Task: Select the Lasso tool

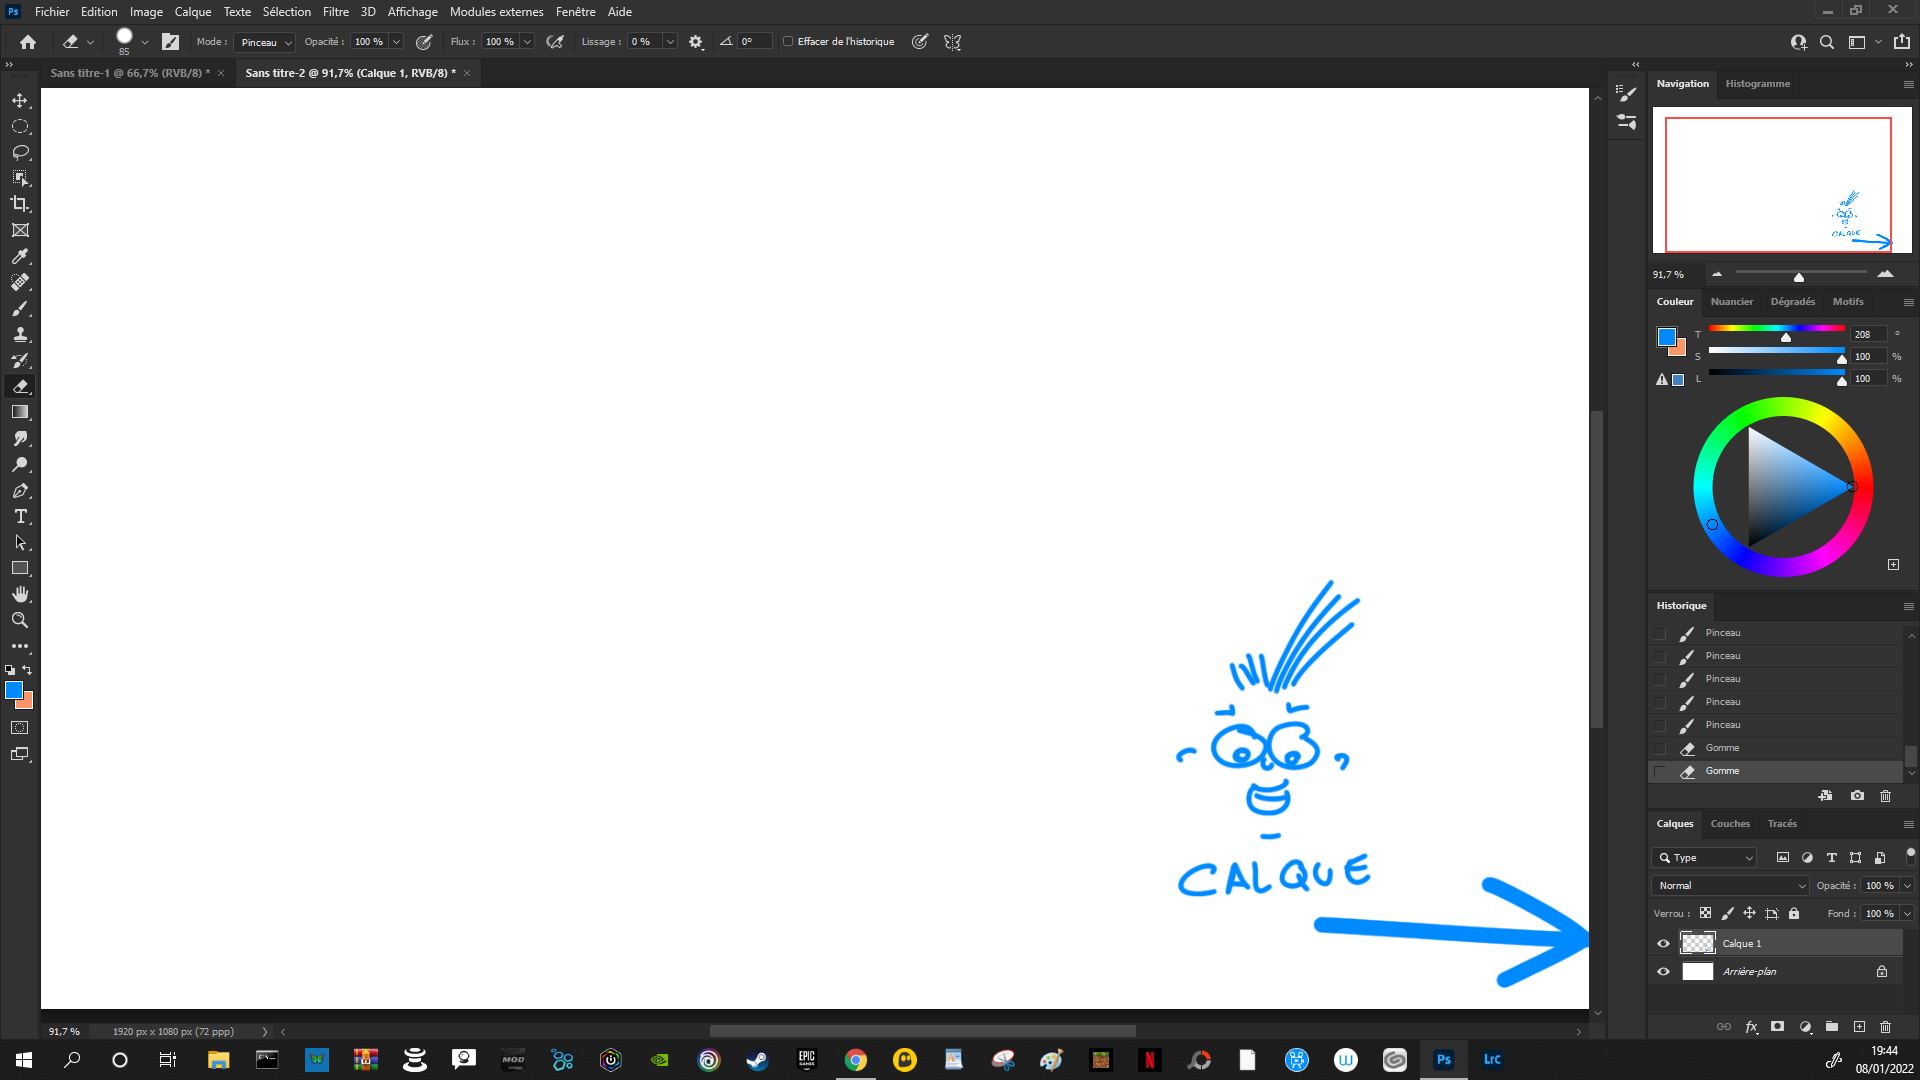Action: coord(20,152)
